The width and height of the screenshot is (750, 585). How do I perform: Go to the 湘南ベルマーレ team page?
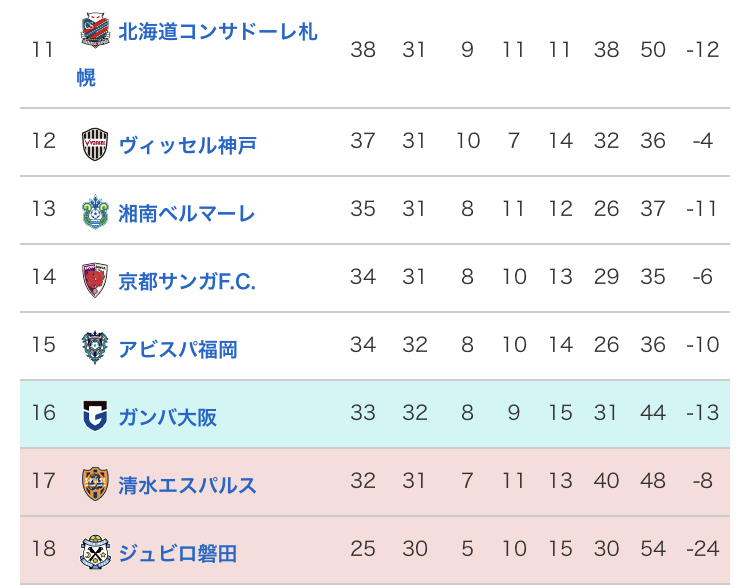187,213
